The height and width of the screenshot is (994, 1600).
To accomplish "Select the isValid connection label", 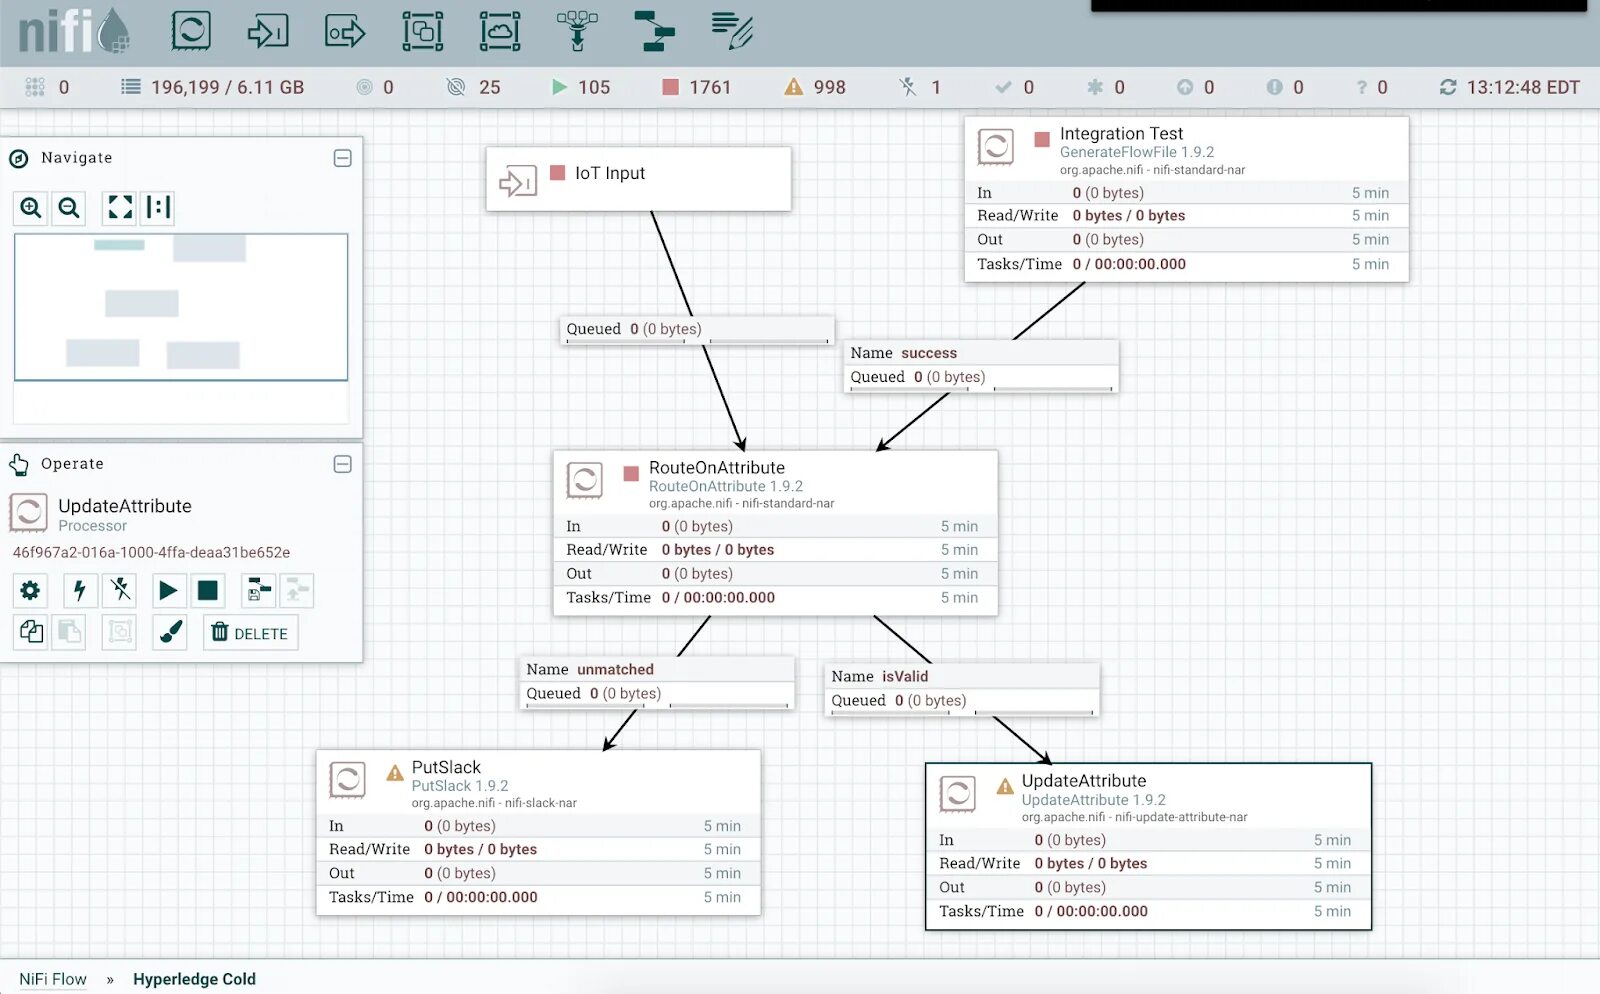I will pyautogui.click(x=962, y=689).
